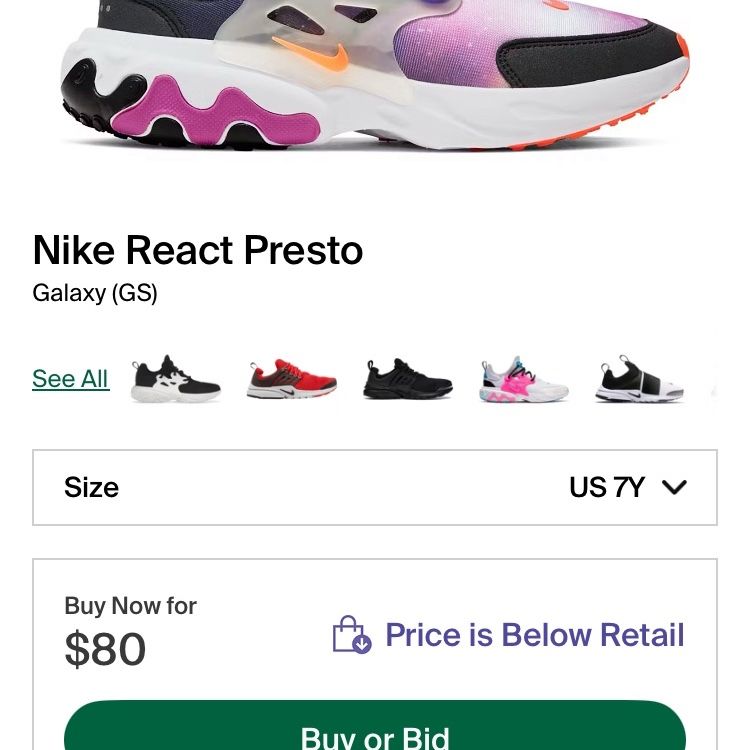Click the Galaxy (GS) colorway subtitle
Viewport: 750px width, 750px height.
pos(95,293)
